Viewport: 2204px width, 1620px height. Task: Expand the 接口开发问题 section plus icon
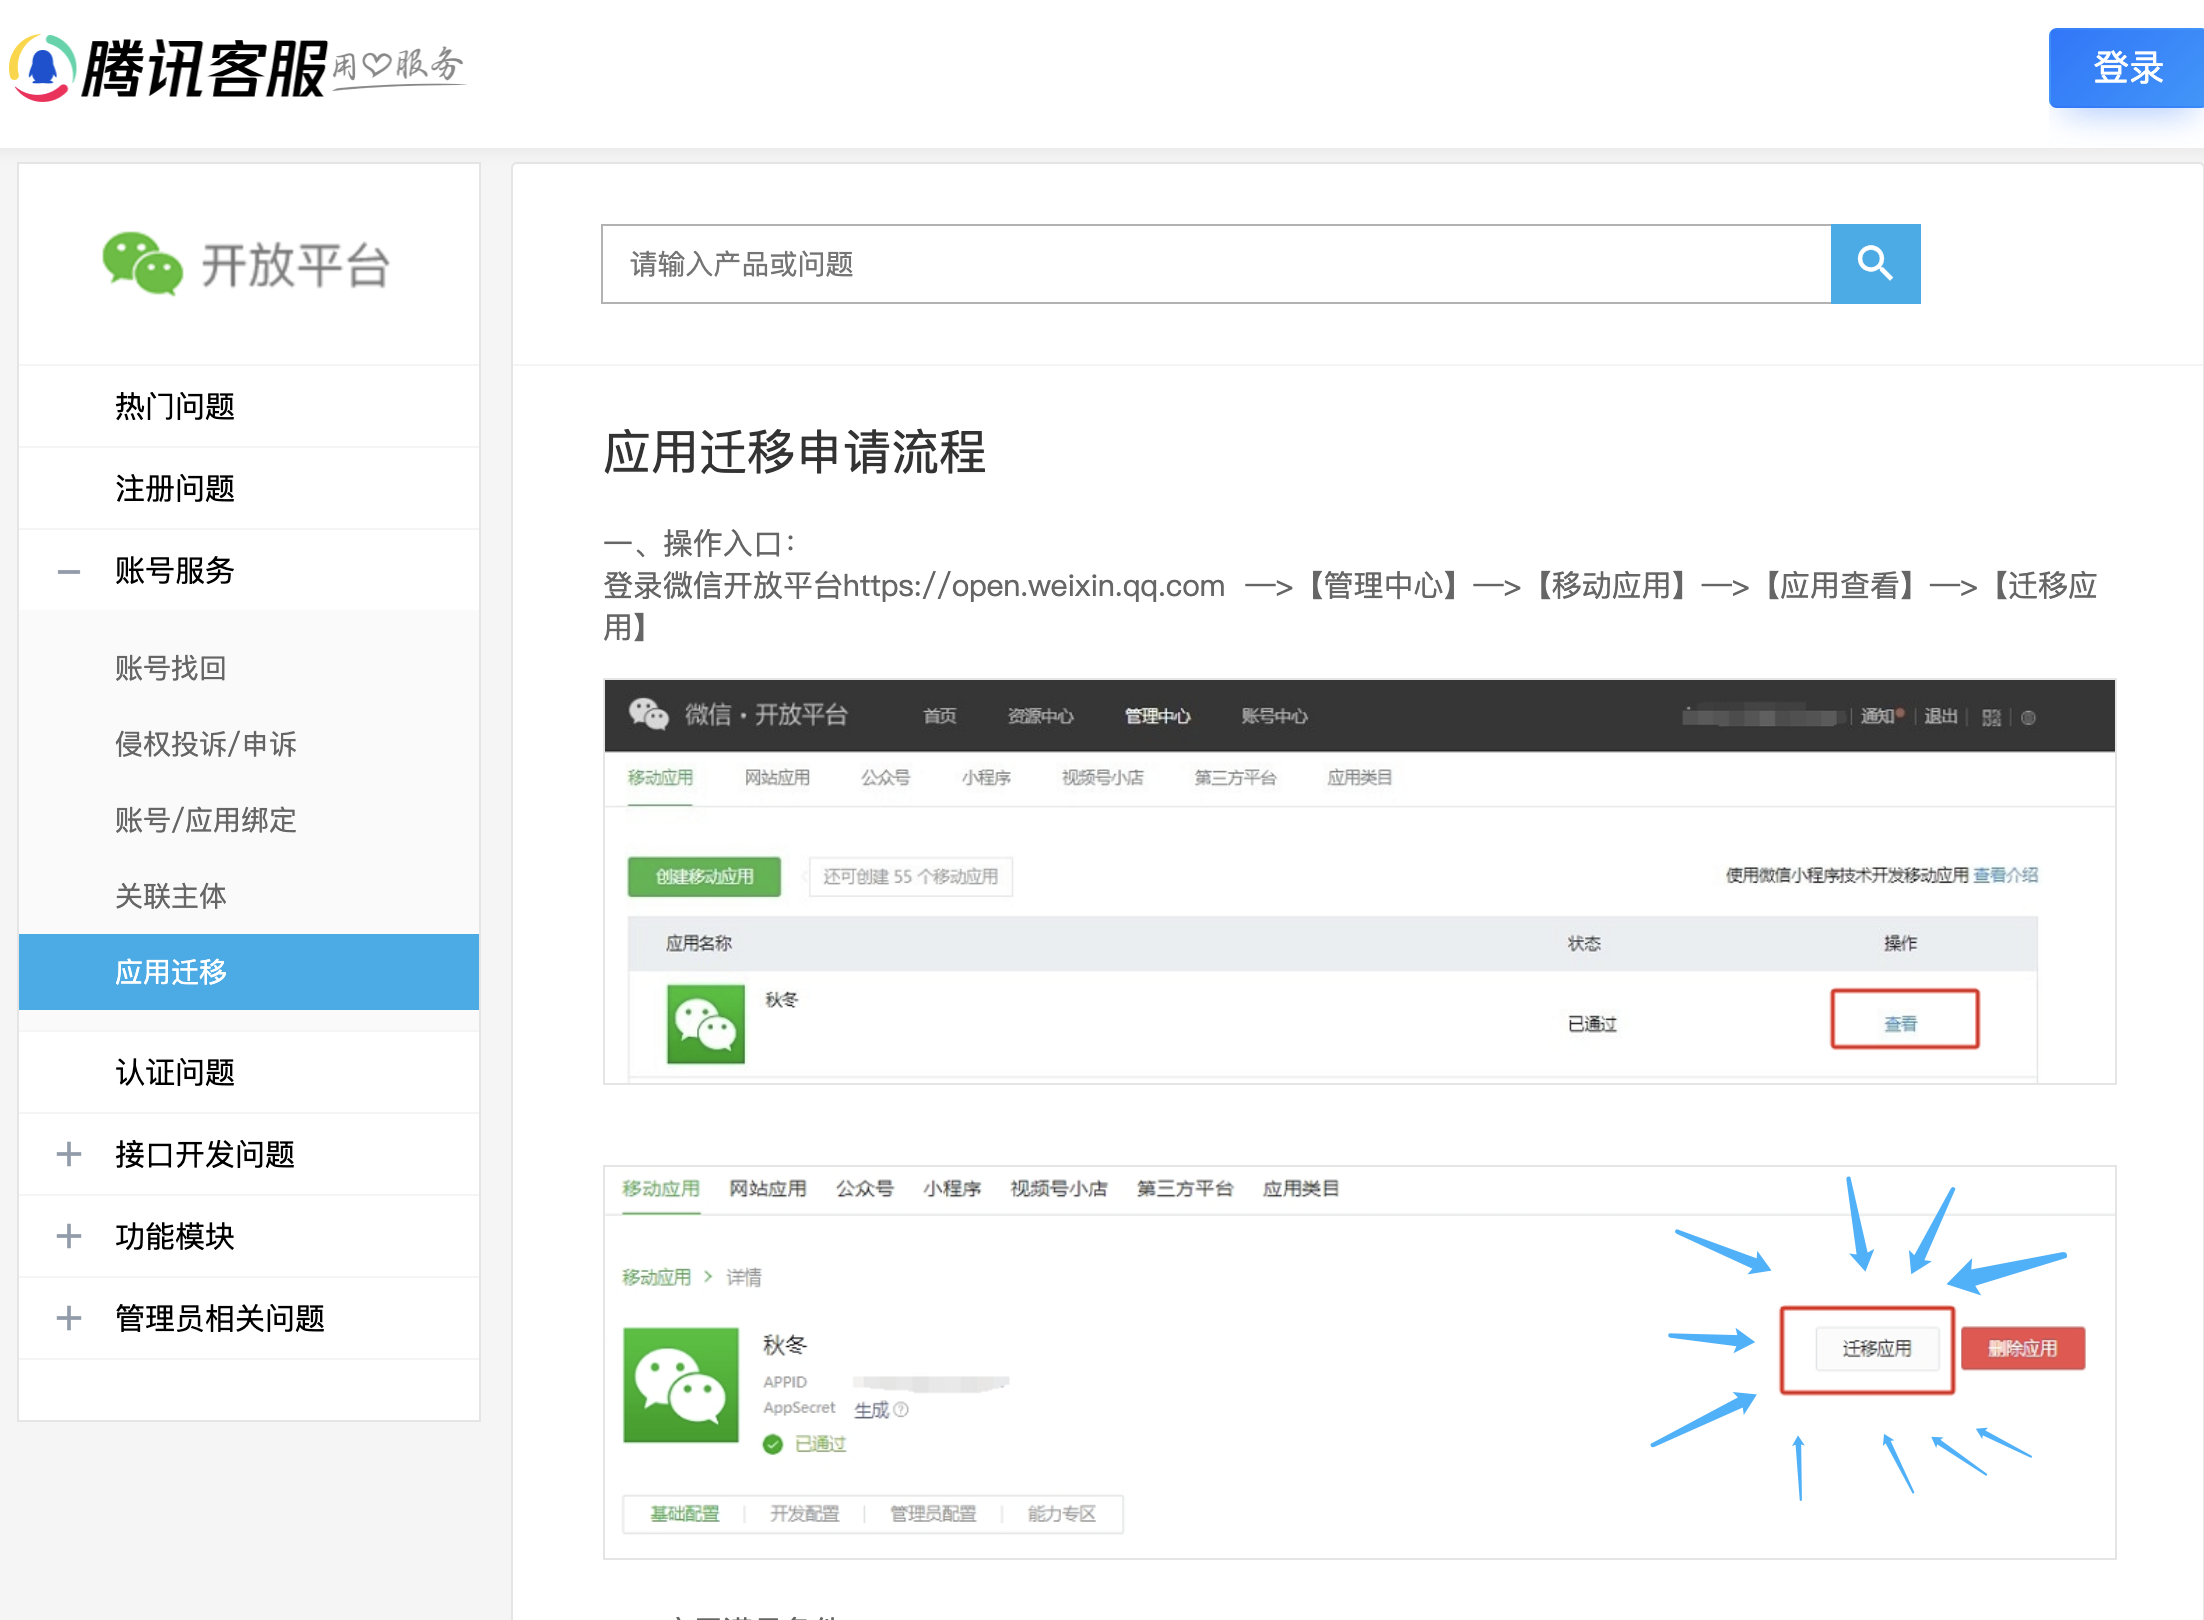69,1154
